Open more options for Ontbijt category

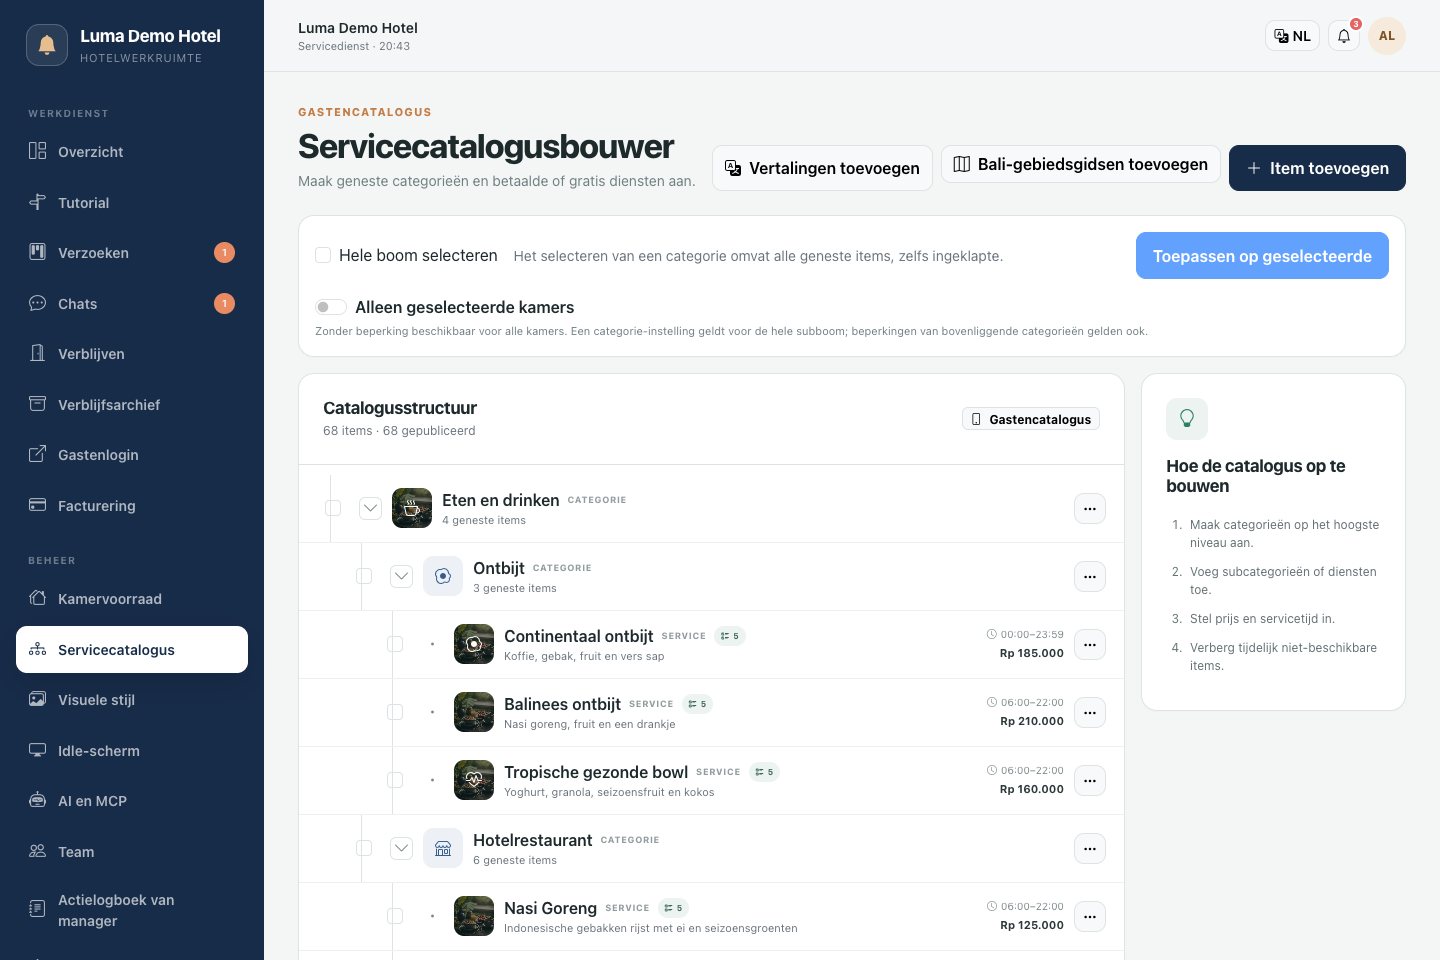(1090, 577)
